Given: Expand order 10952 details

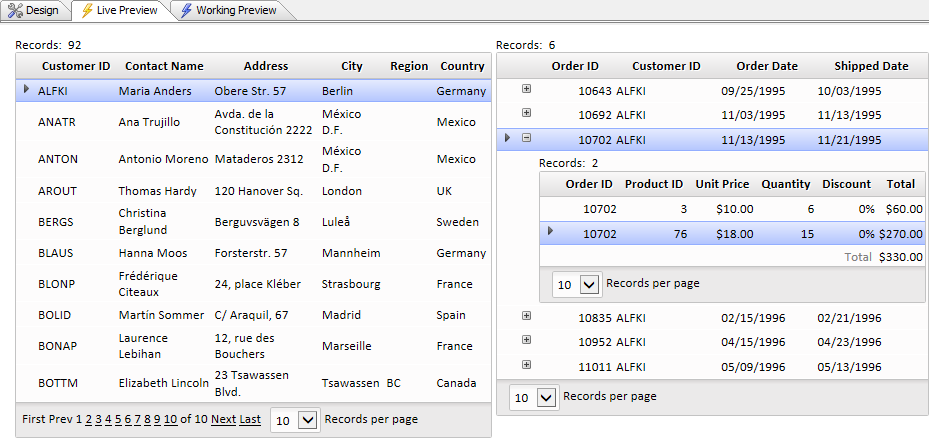Looking at the screenshot, I should coord(526,340).
